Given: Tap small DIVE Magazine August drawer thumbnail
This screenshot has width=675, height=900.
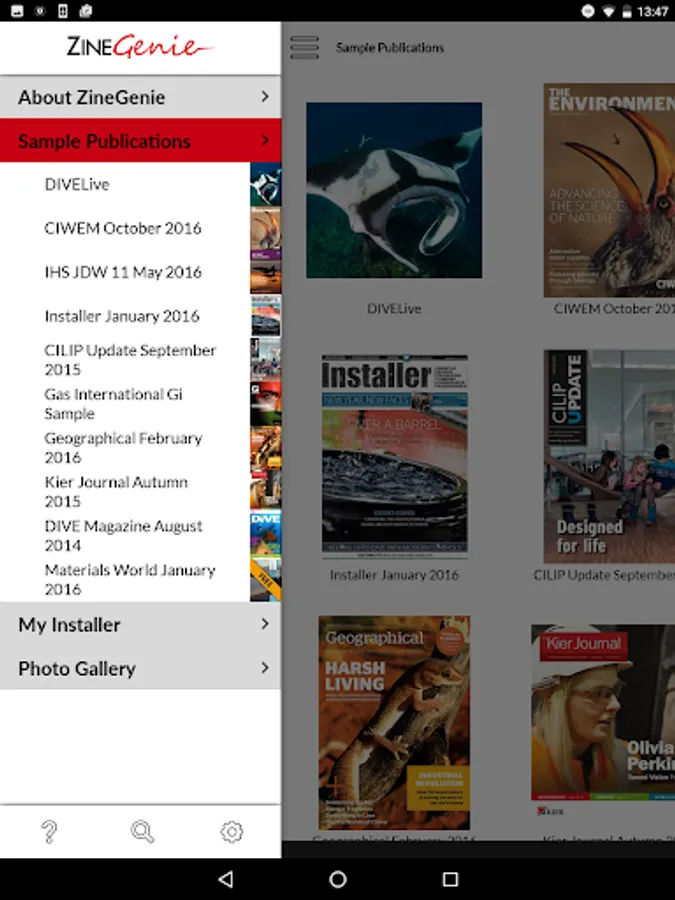Looking at the screenshot, I should [266, 536].
